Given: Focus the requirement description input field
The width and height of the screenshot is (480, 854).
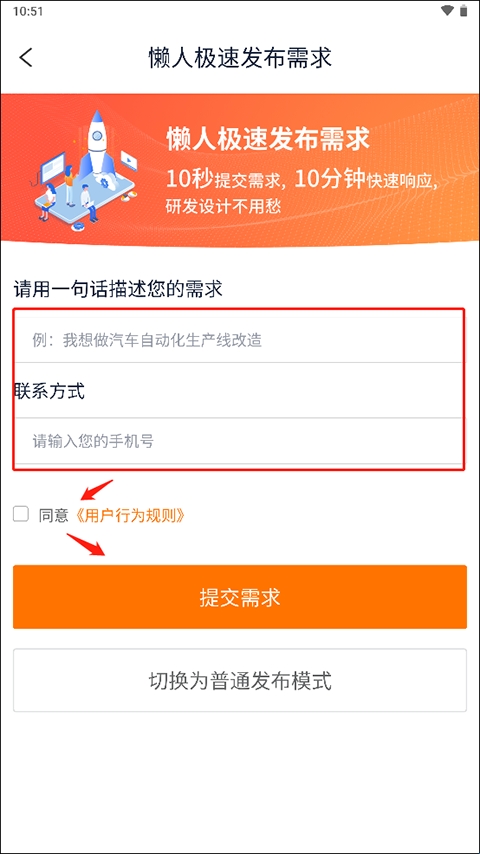Looking at the screenshot, I should click(x=239, y=340).
